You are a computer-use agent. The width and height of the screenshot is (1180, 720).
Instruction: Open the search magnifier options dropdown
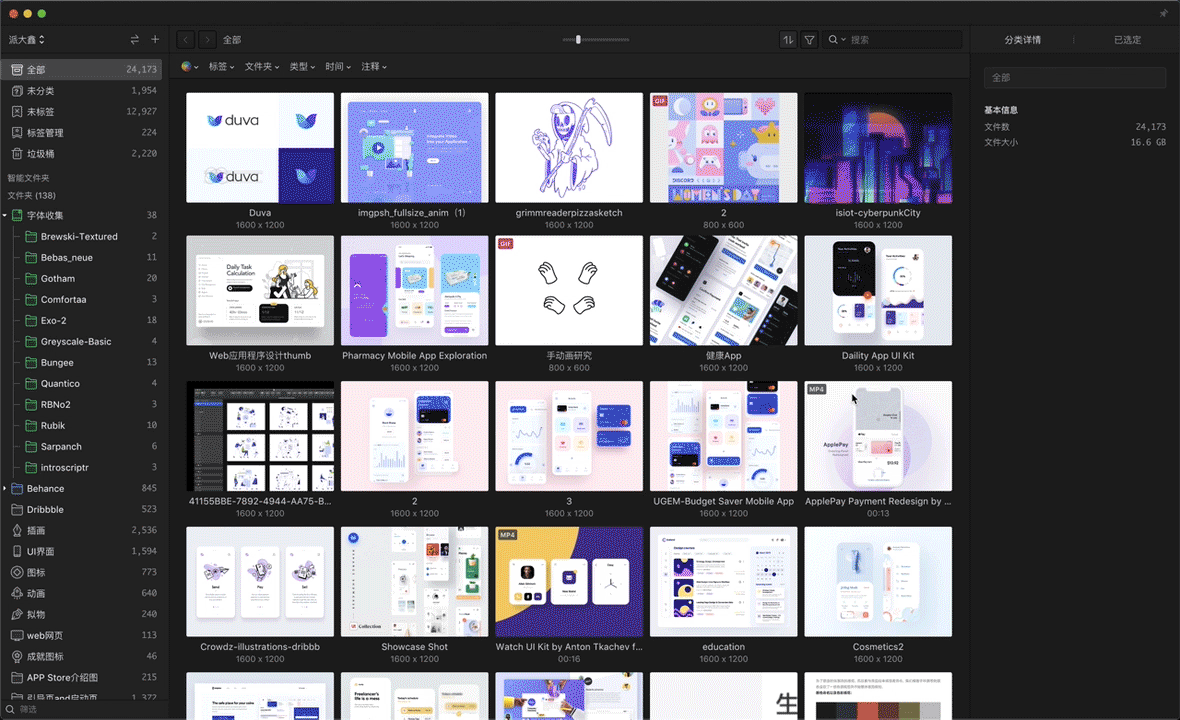click(x=836, y=39)
